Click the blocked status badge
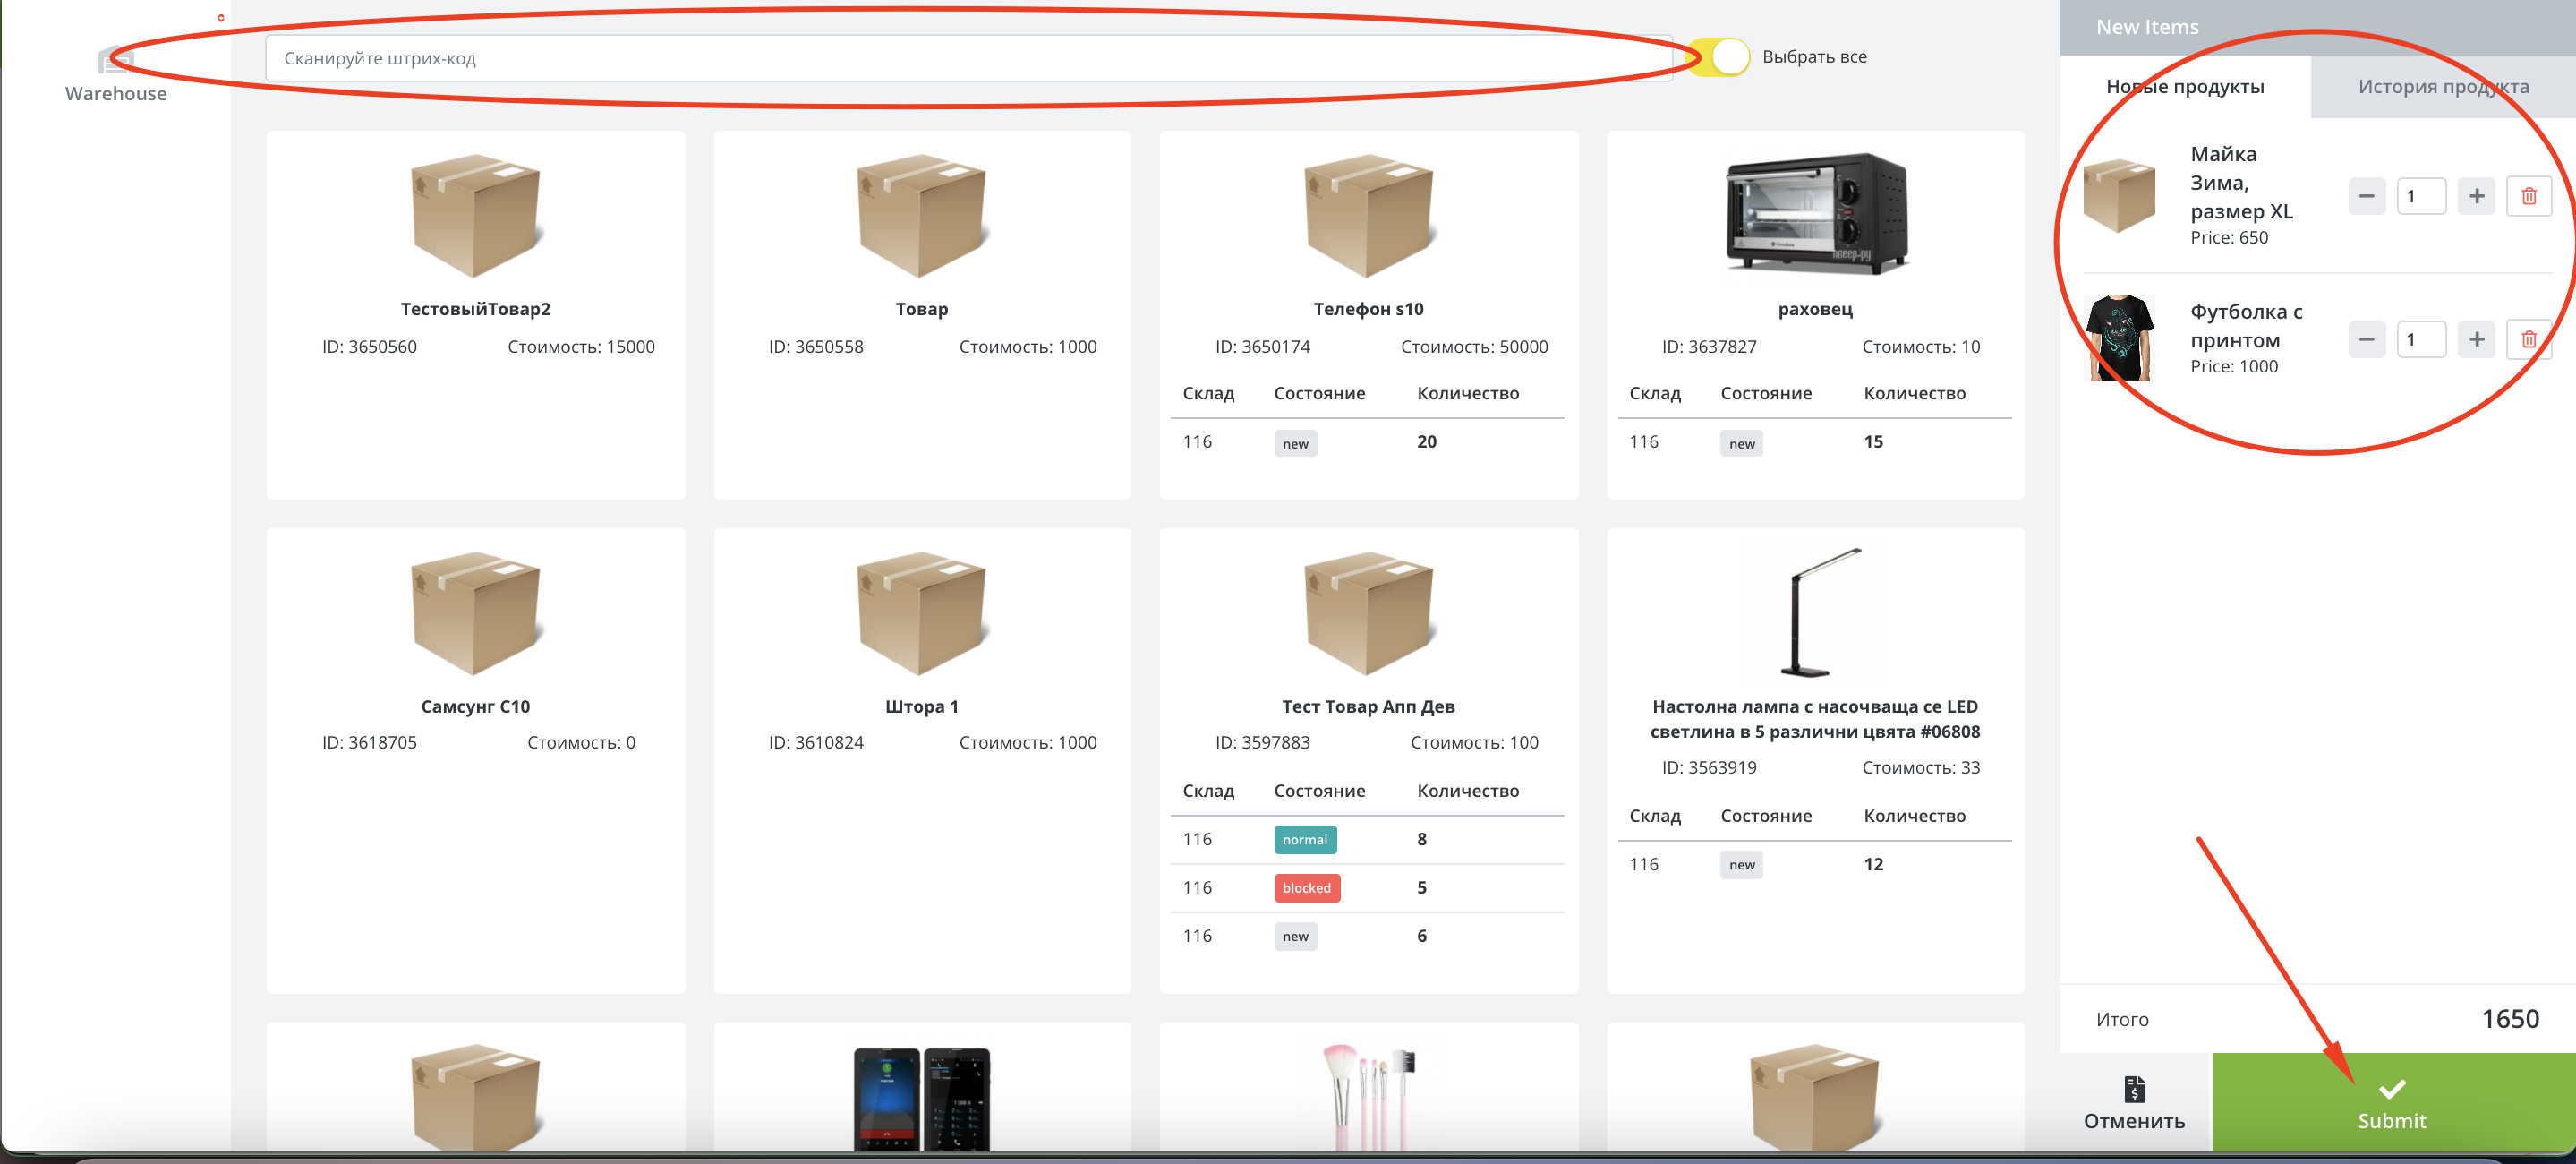 click(x=1307, y=888)
